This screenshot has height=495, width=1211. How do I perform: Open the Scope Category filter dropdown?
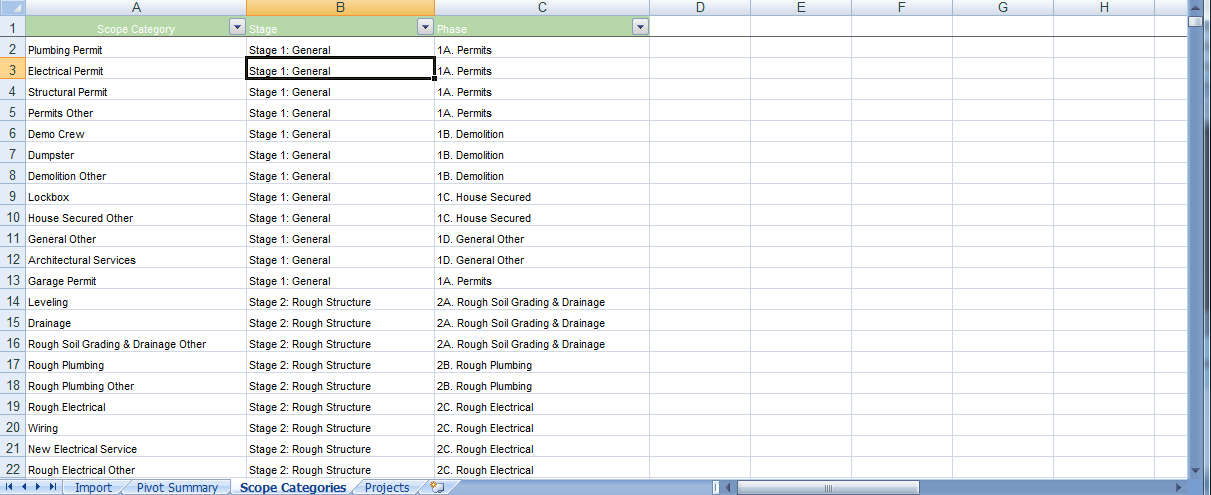tap(237, 28)
